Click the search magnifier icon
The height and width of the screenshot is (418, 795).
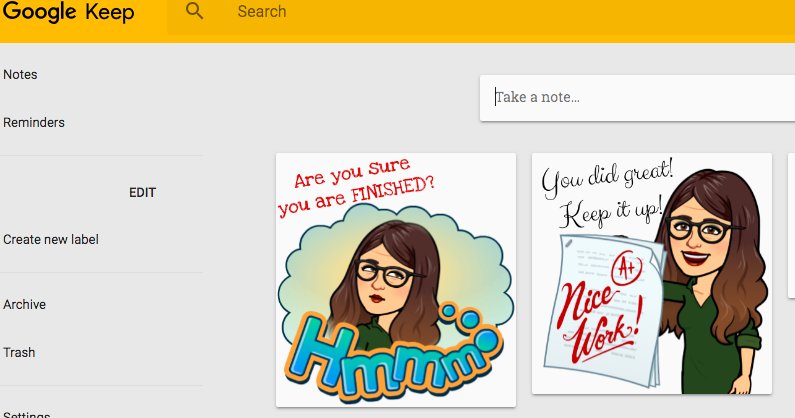(194, 11)
